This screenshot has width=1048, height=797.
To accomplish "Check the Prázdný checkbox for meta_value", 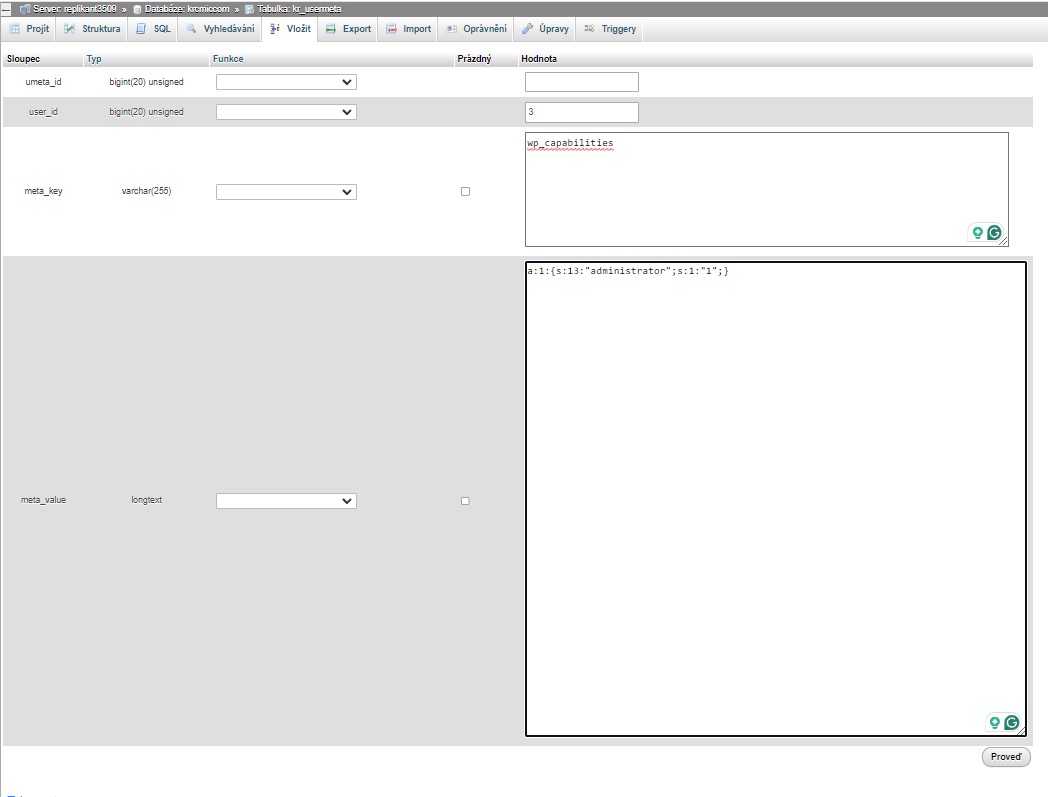I will [x=465, y=501].
